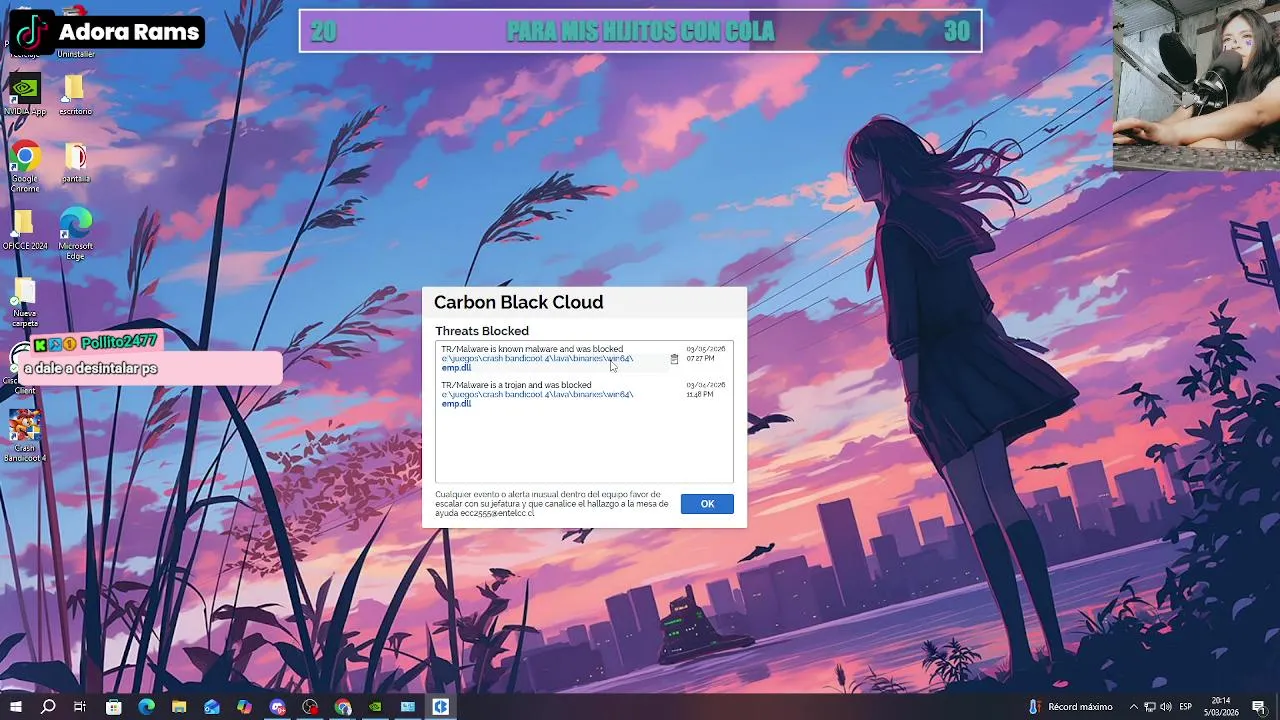Open Task View from the taskbar
This screenshot has width=1280, height=720.
click(x=80, y=707)
